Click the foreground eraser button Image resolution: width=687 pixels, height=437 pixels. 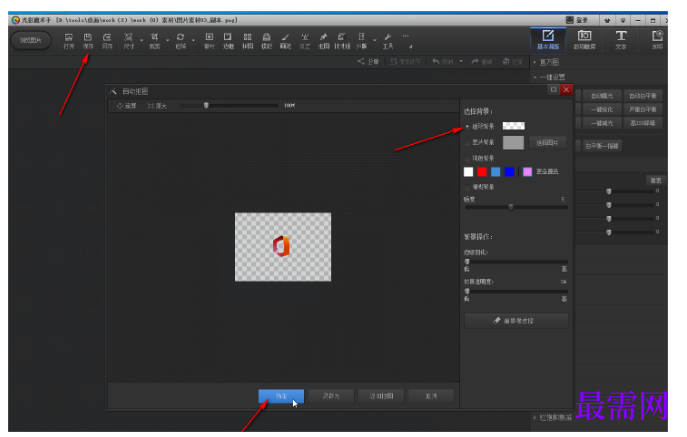point(516,321)
